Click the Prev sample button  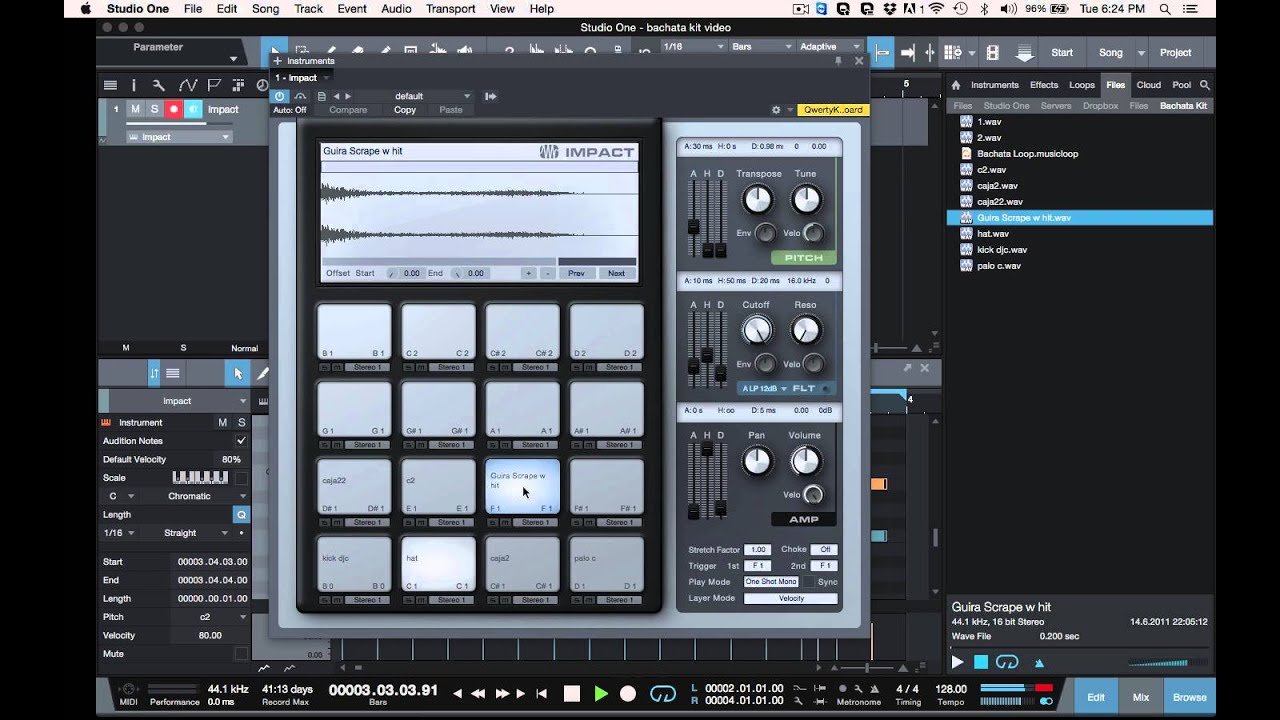coord(576,273)
